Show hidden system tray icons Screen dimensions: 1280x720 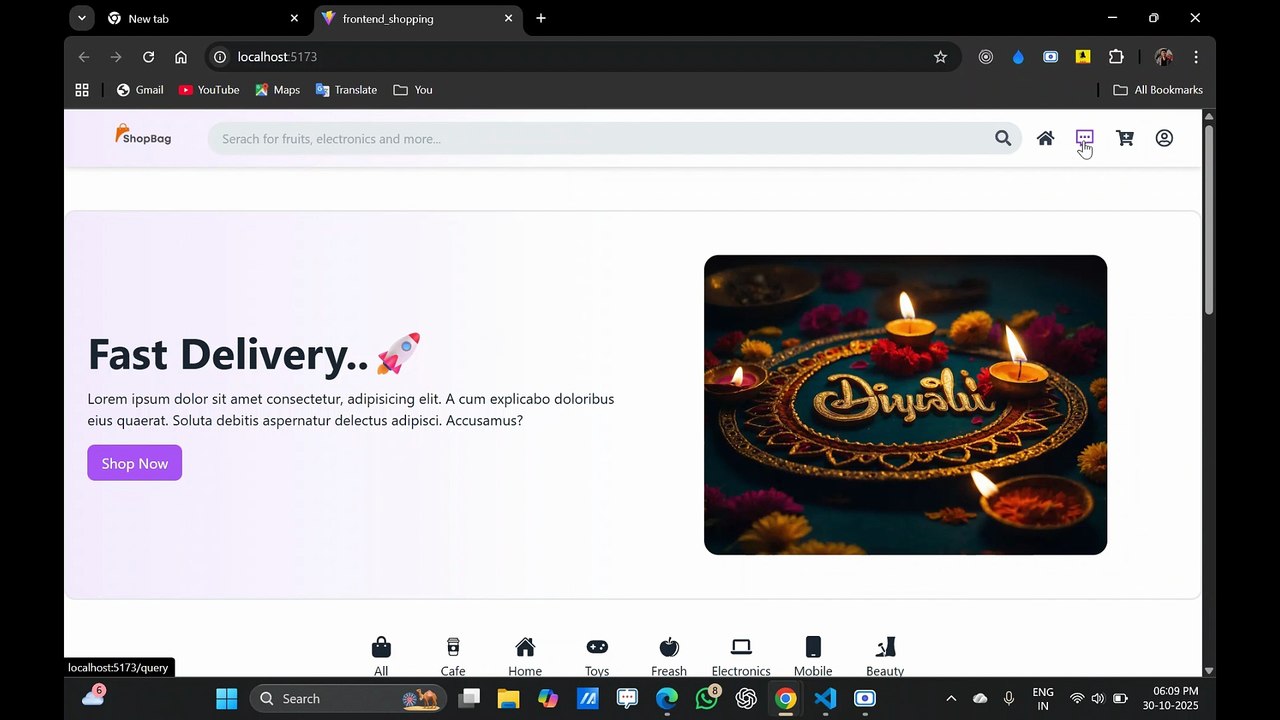click(951, 698)
